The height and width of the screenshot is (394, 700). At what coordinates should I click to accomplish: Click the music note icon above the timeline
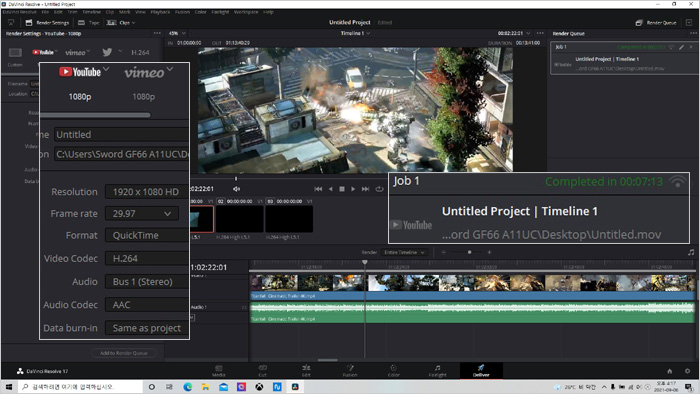[691, 252]
